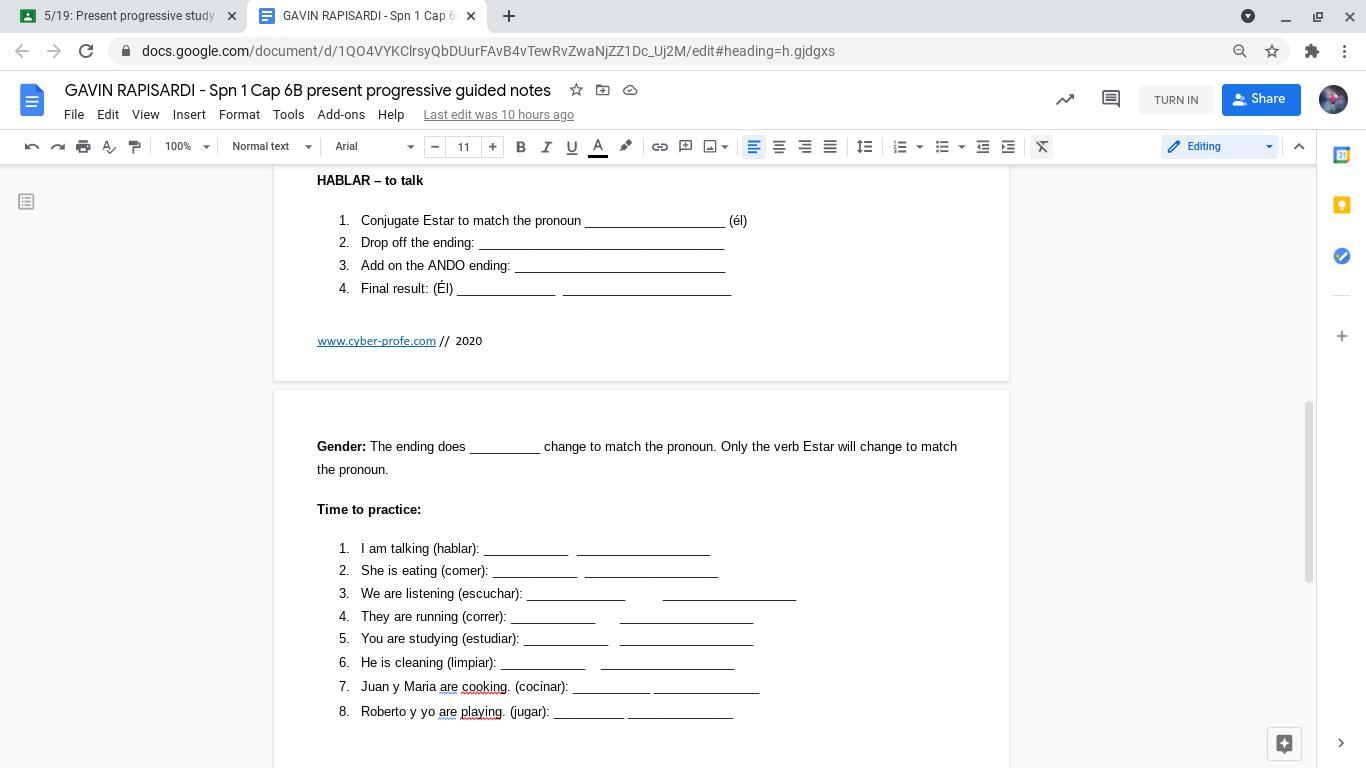
Task: Toggle bold formatting
Action: [x=521, y=147]
